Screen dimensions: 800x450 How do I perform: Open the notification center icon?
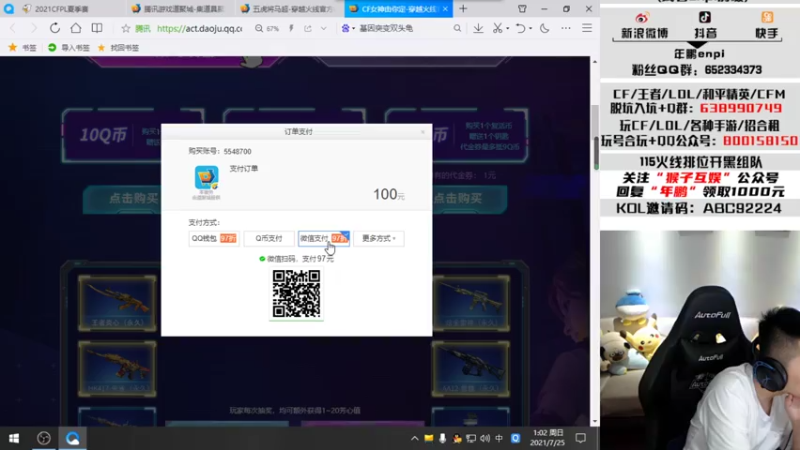click(x=581, y=438)
